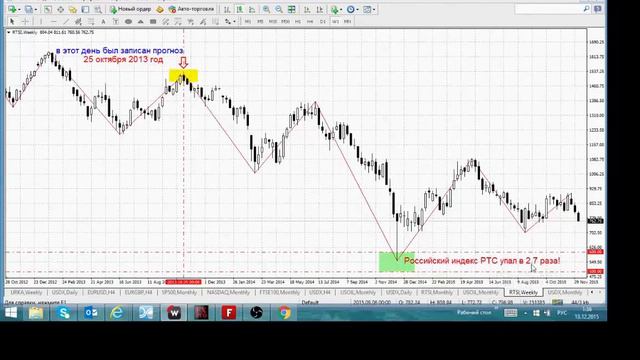Viewport: 640px width, 360px height.
Task: Switch chart to bar chart
Action: 227,9
